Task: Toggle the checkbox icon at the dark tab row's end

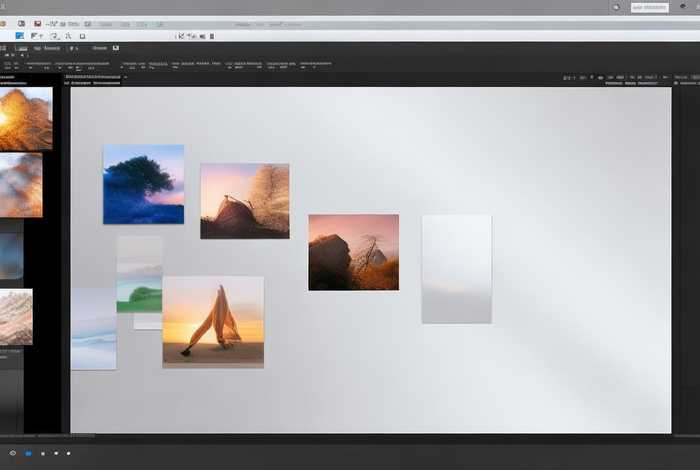Action: pyautogui.click(x=115, y=47)
